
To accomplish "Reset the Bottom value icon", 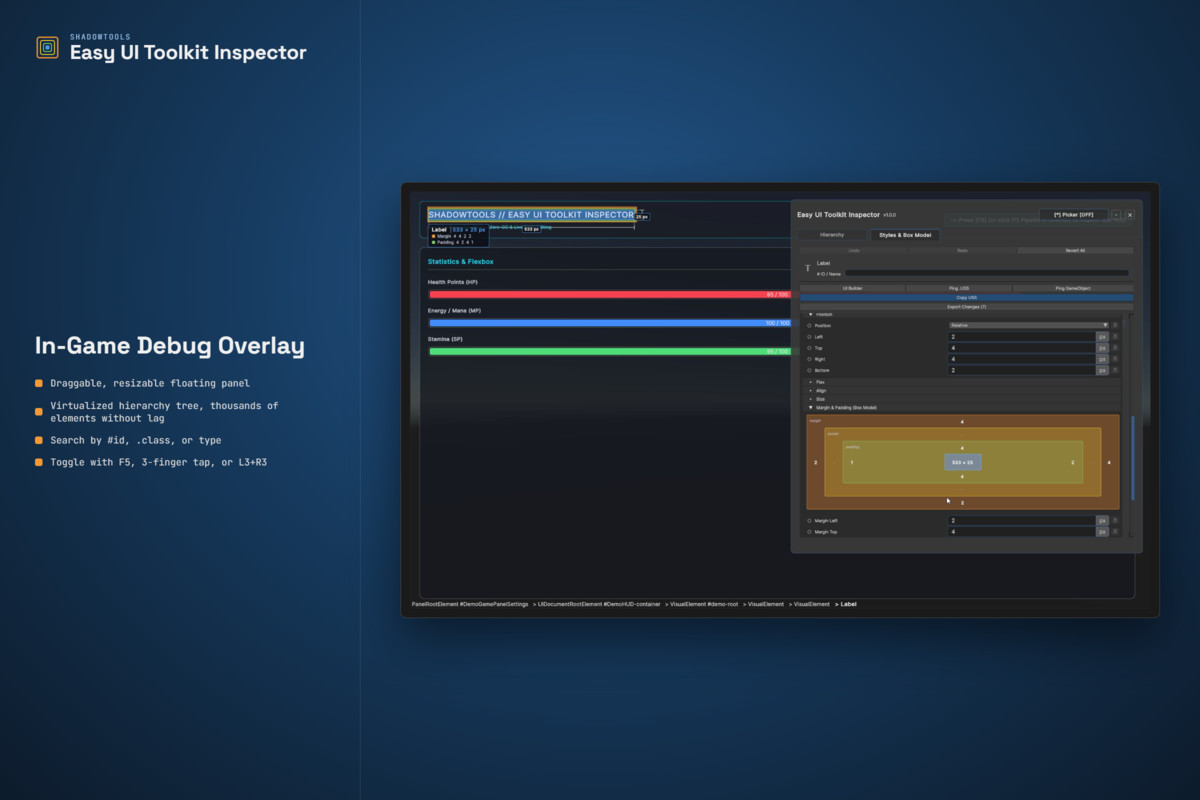I will pos(1115,370).
